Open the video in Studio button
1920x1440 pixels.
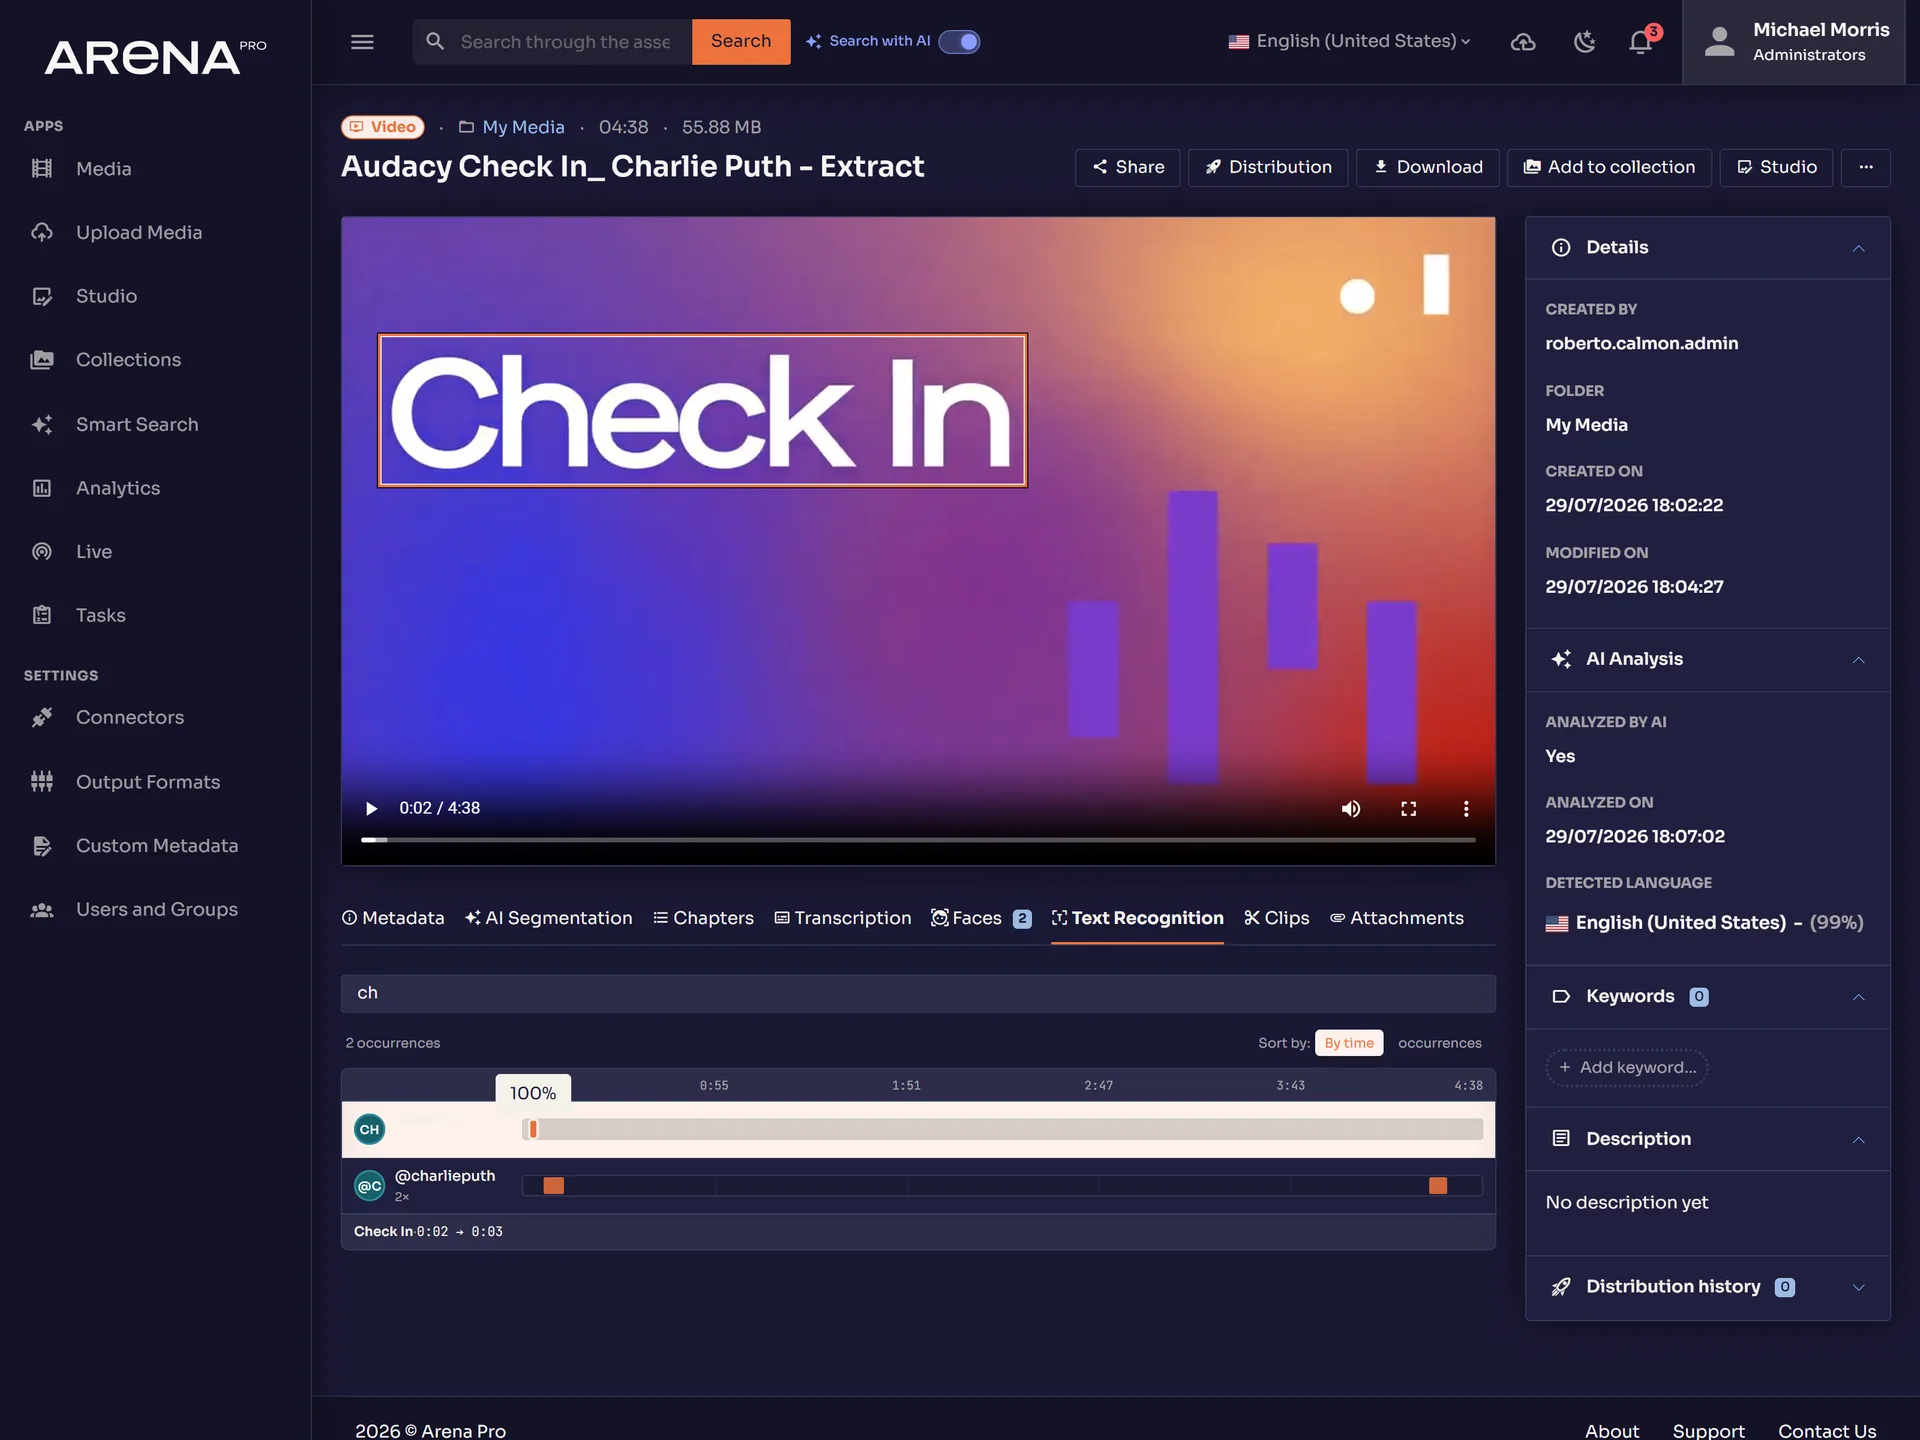click(1776, 168)
